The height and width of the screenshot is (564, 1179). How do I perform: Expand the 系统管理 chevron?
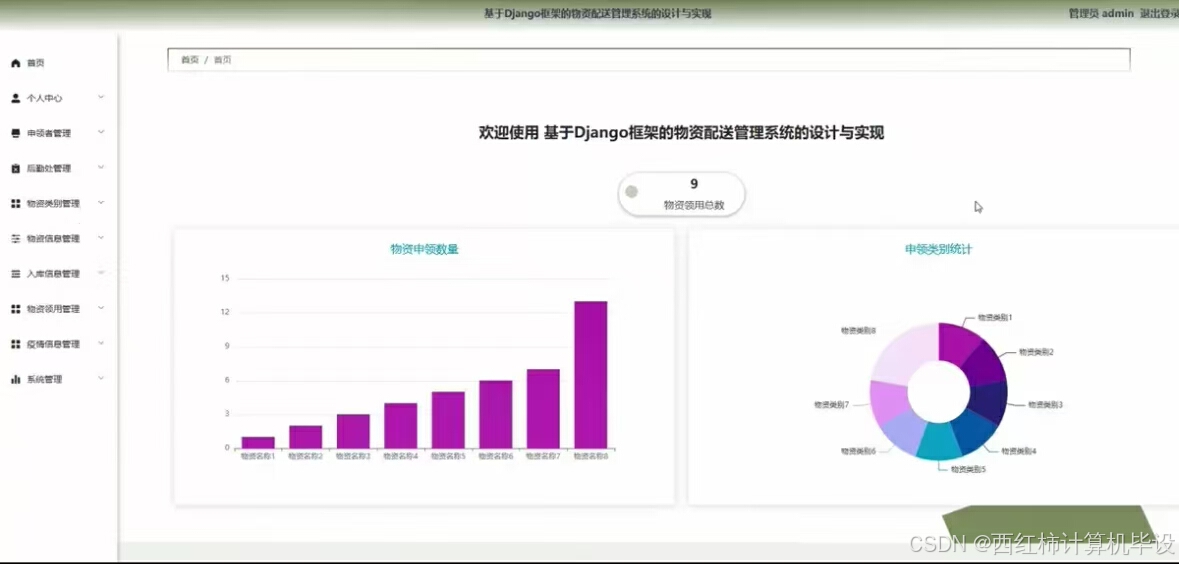(101, 378)
